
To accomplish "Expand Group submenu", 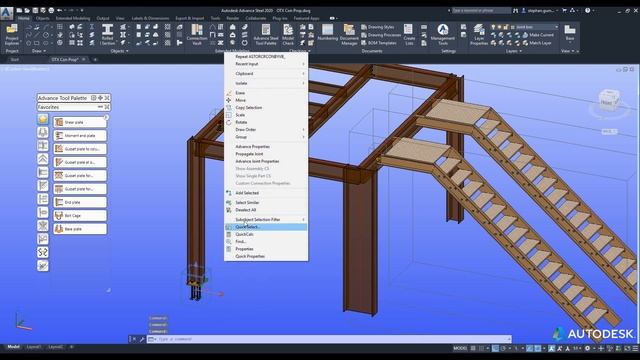I will click(x=266, y=137).
